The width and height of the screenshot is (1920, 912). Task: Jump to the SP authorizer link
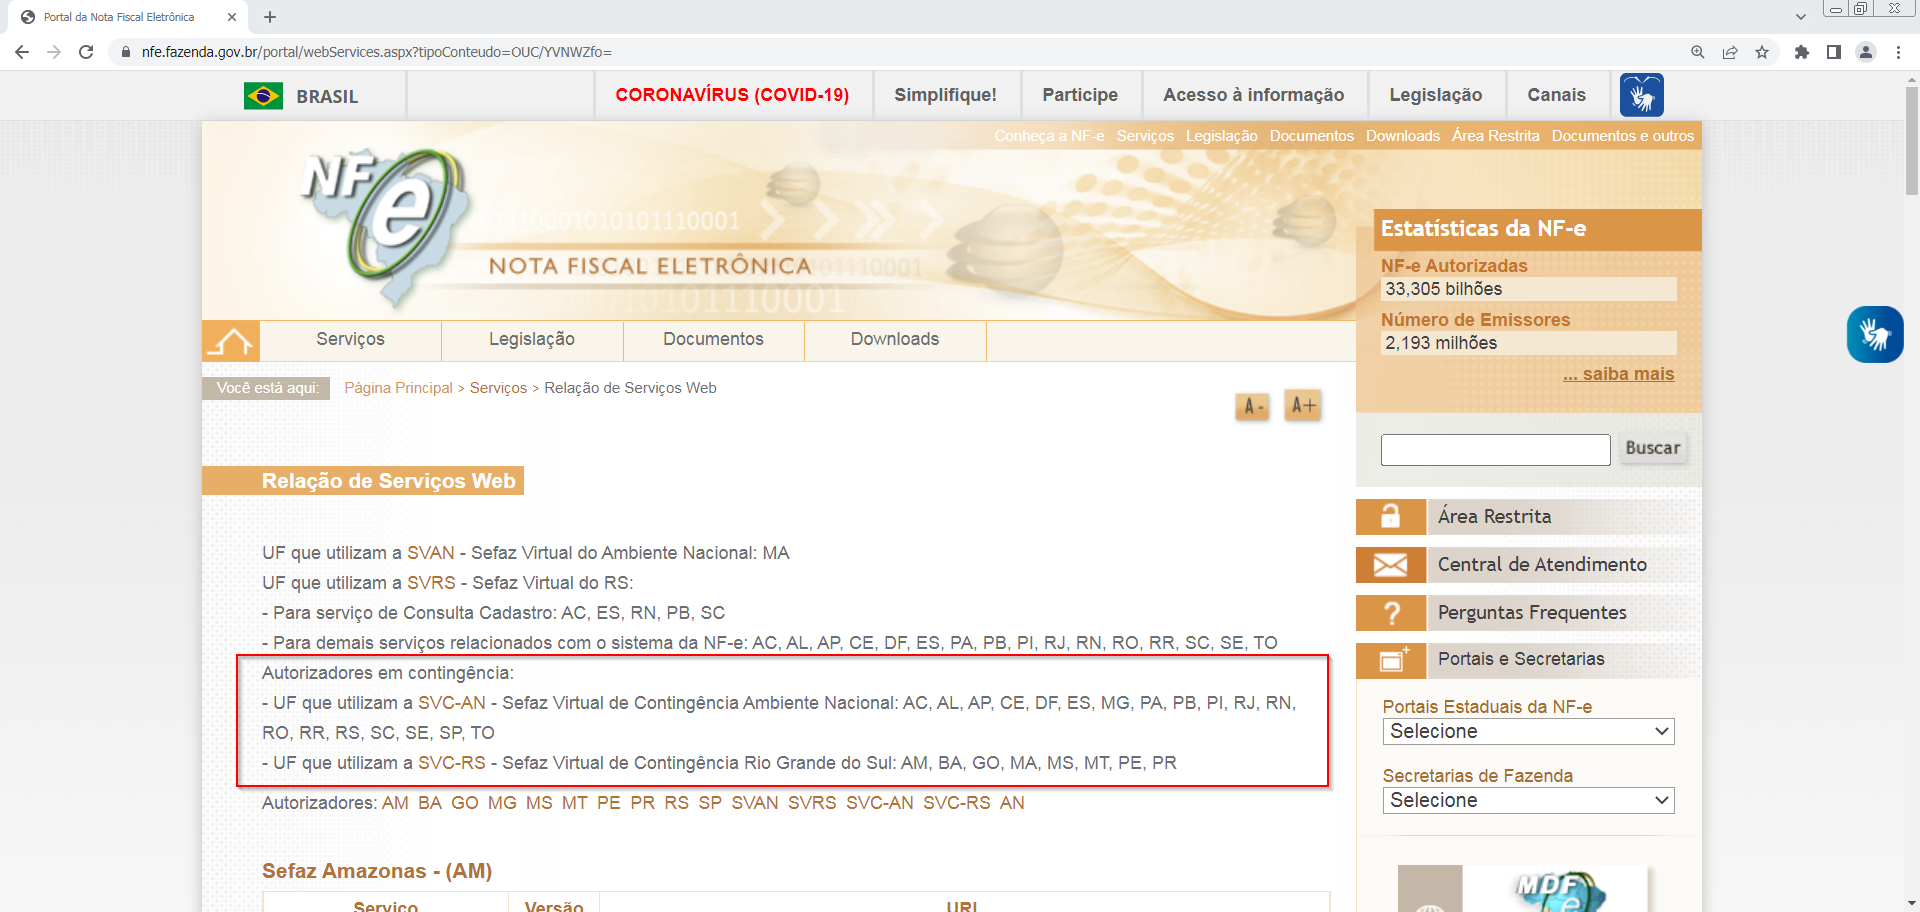[x=710, y=803]
